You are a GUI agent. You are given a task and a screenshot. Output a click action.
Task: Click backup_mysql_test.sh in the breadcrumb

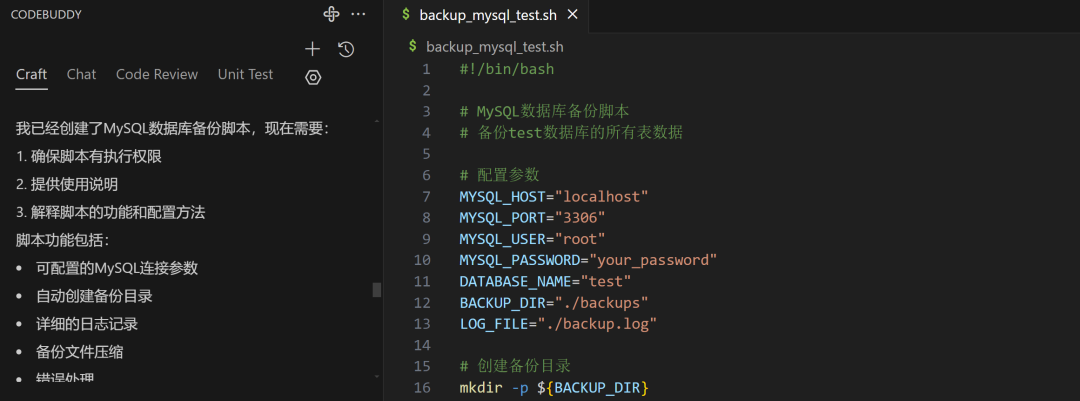[x=493, y=47]
